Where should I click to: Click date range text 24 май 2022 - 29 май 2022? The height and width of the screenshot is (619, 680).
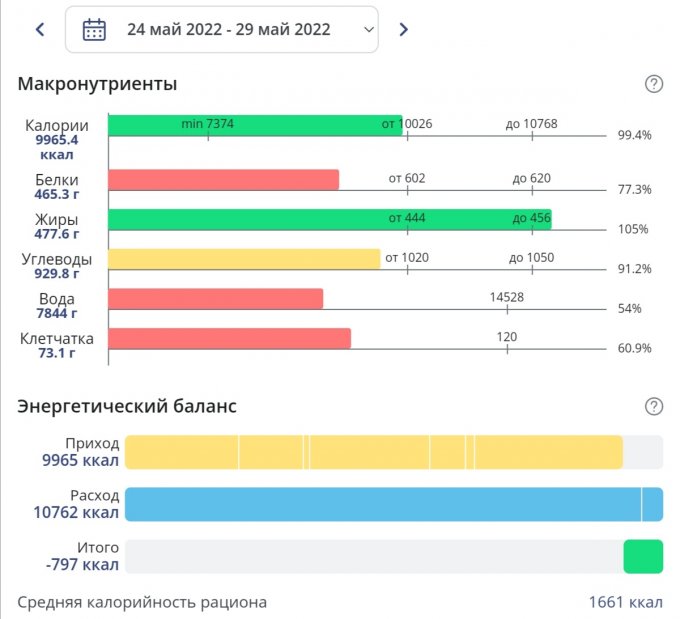[228, 30]
